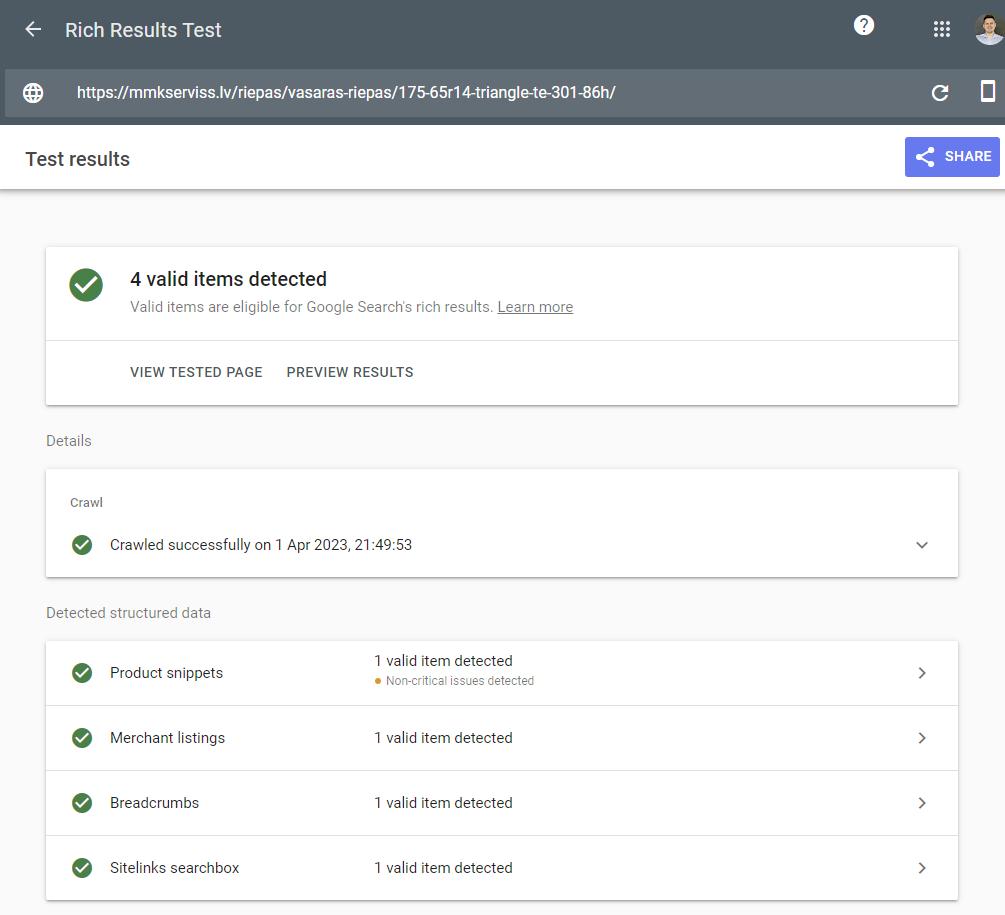
Task: Select VIEW TESTED PAGE
Action: [196, 372]
